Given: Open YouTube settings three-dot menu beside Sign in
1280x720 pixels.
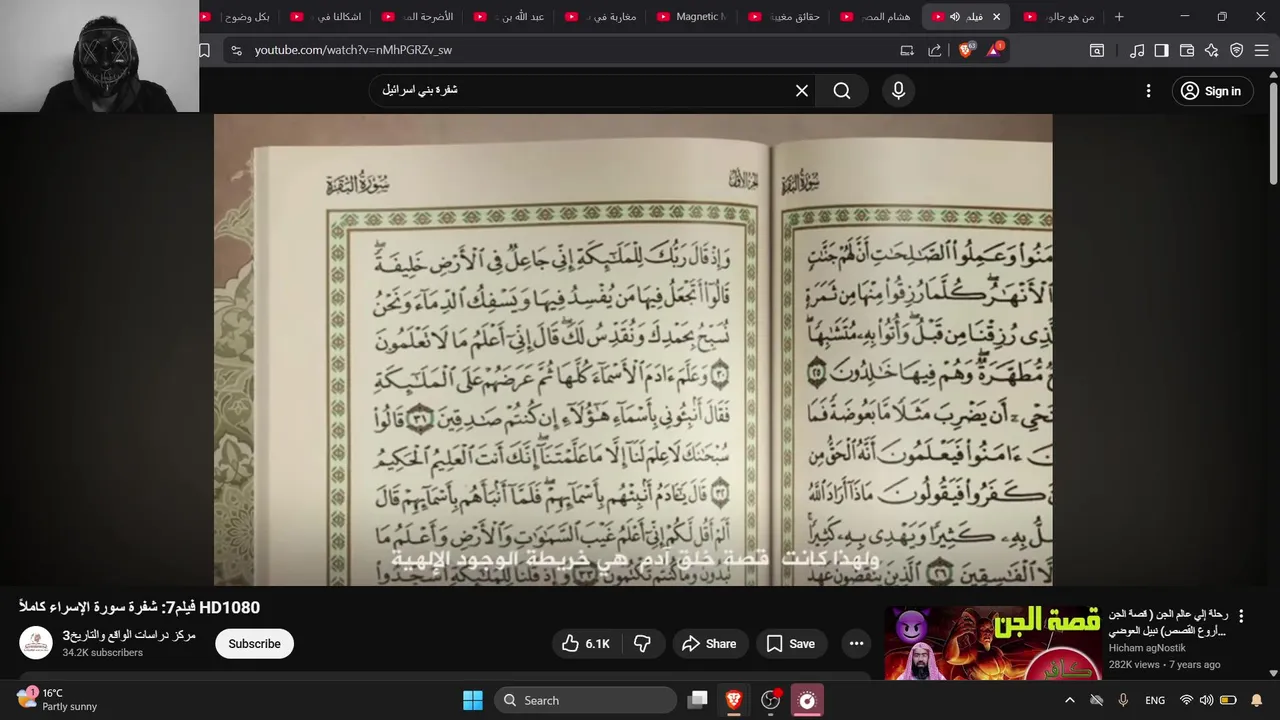Looking at the screenshot, I should tap(1148, 91).
